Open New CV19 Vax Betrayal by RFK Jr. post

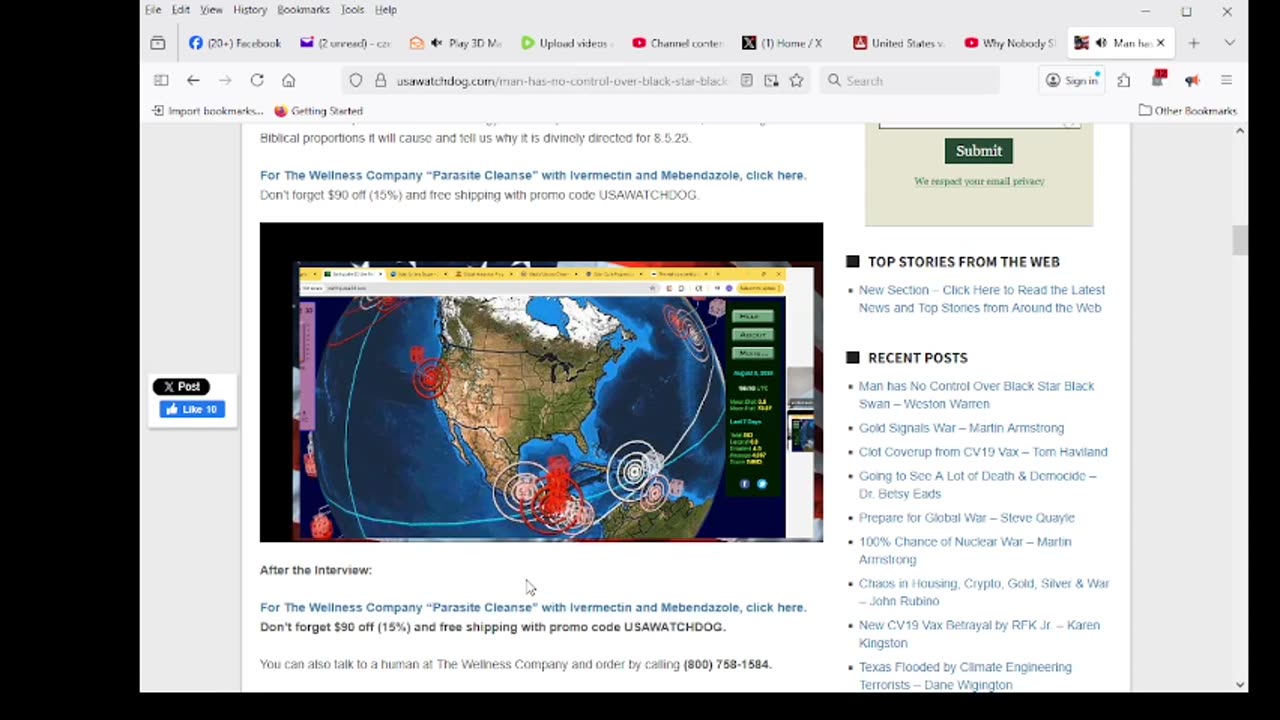pyautogui.click(x=979, y=634)
